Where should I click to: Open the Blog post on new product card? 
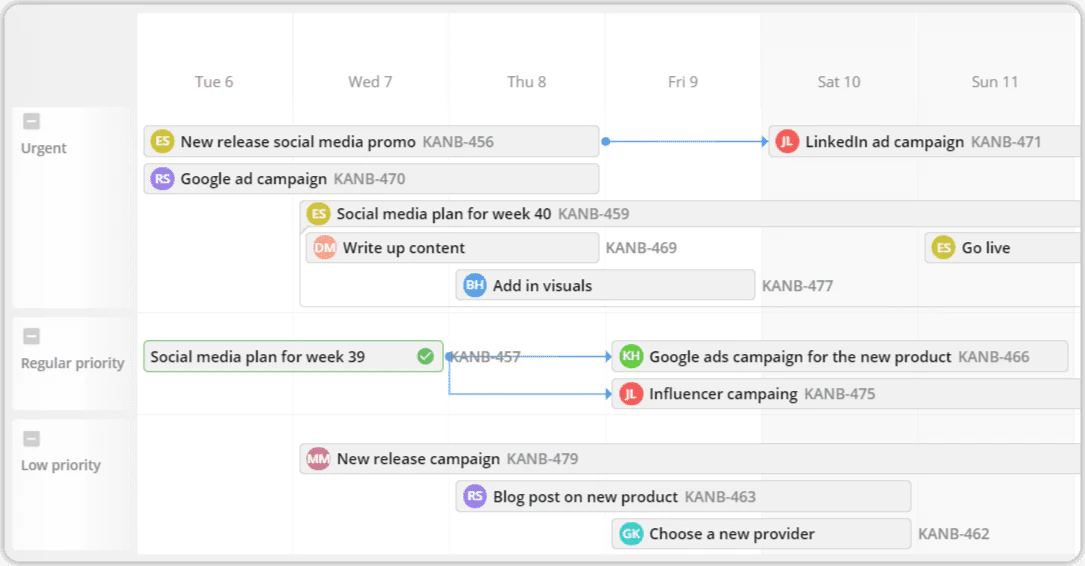pyautogui.click(x=585, y=497)
